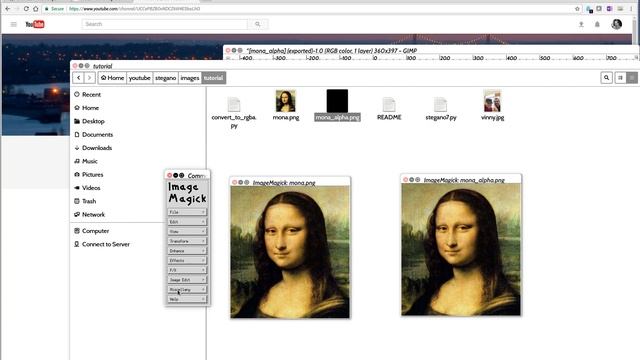The image size is (640, 360).
Task: Go forward in the file manager
Action: pos(89,78)
